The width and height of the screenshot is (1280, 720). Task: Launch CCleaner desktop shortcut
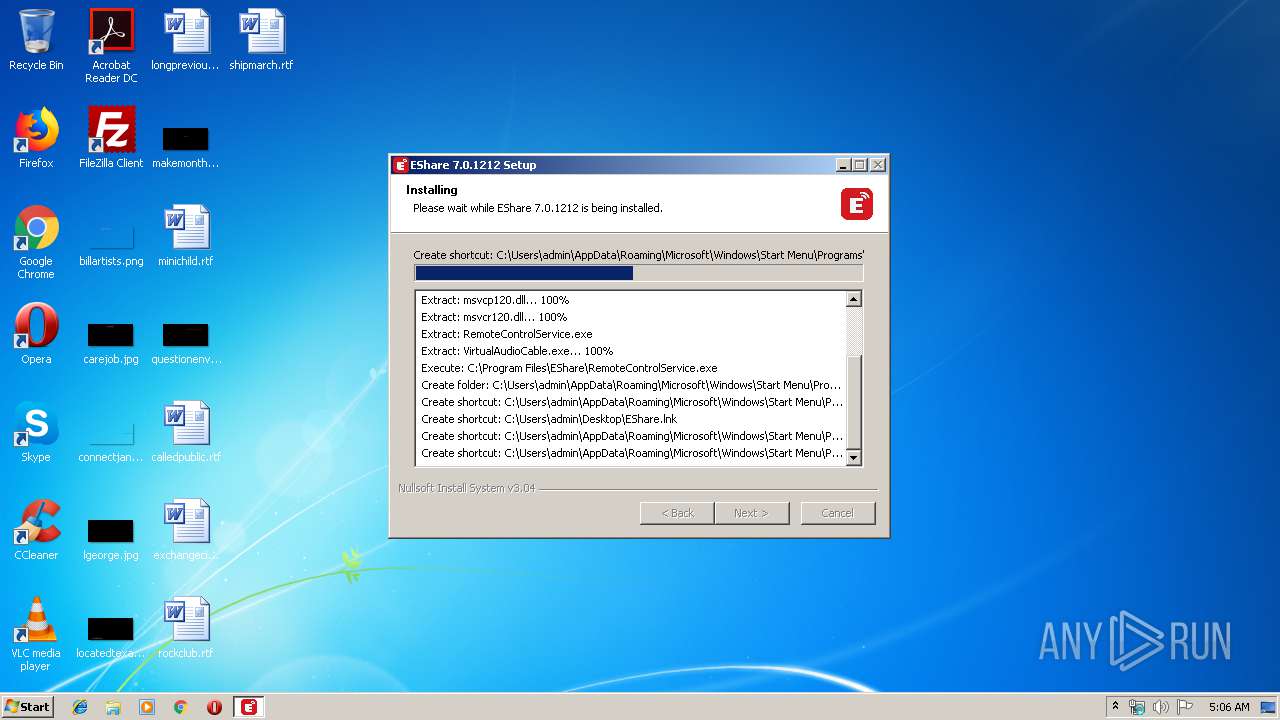(36, 530)
